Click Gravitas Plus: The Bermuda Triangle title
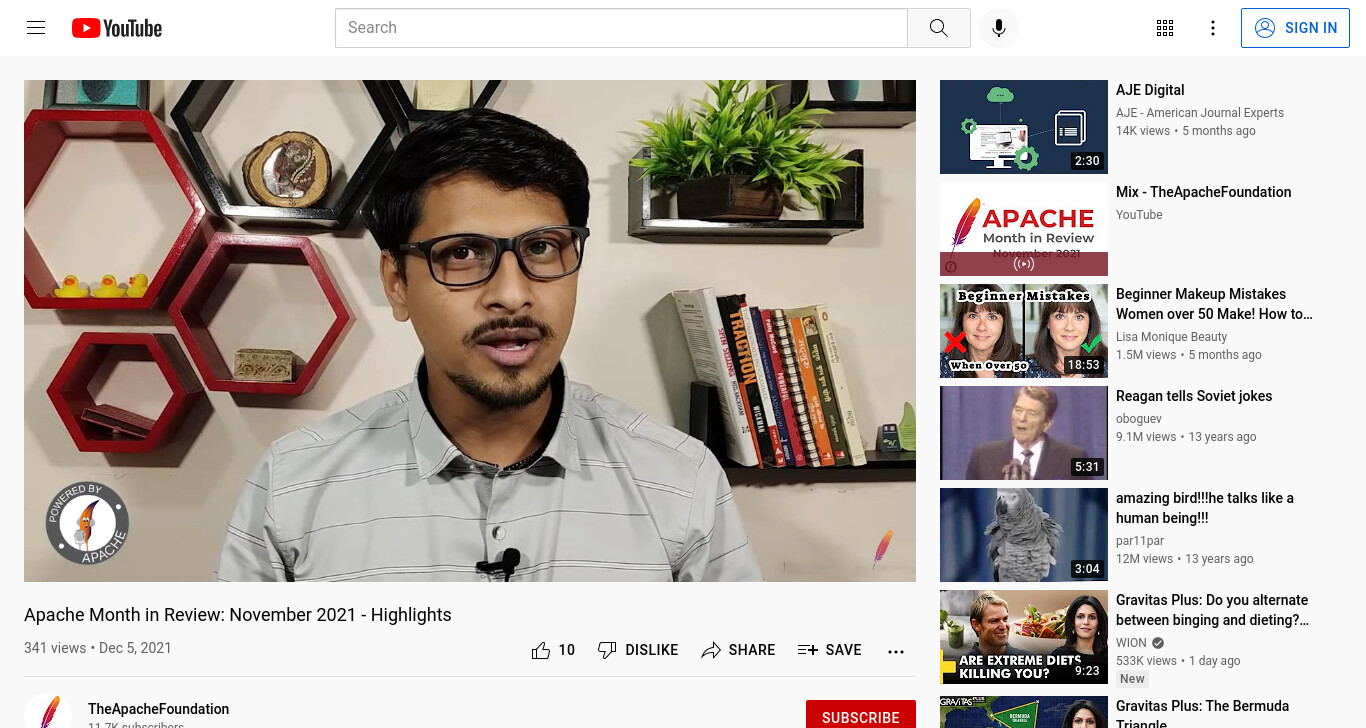 (1203, 714)
